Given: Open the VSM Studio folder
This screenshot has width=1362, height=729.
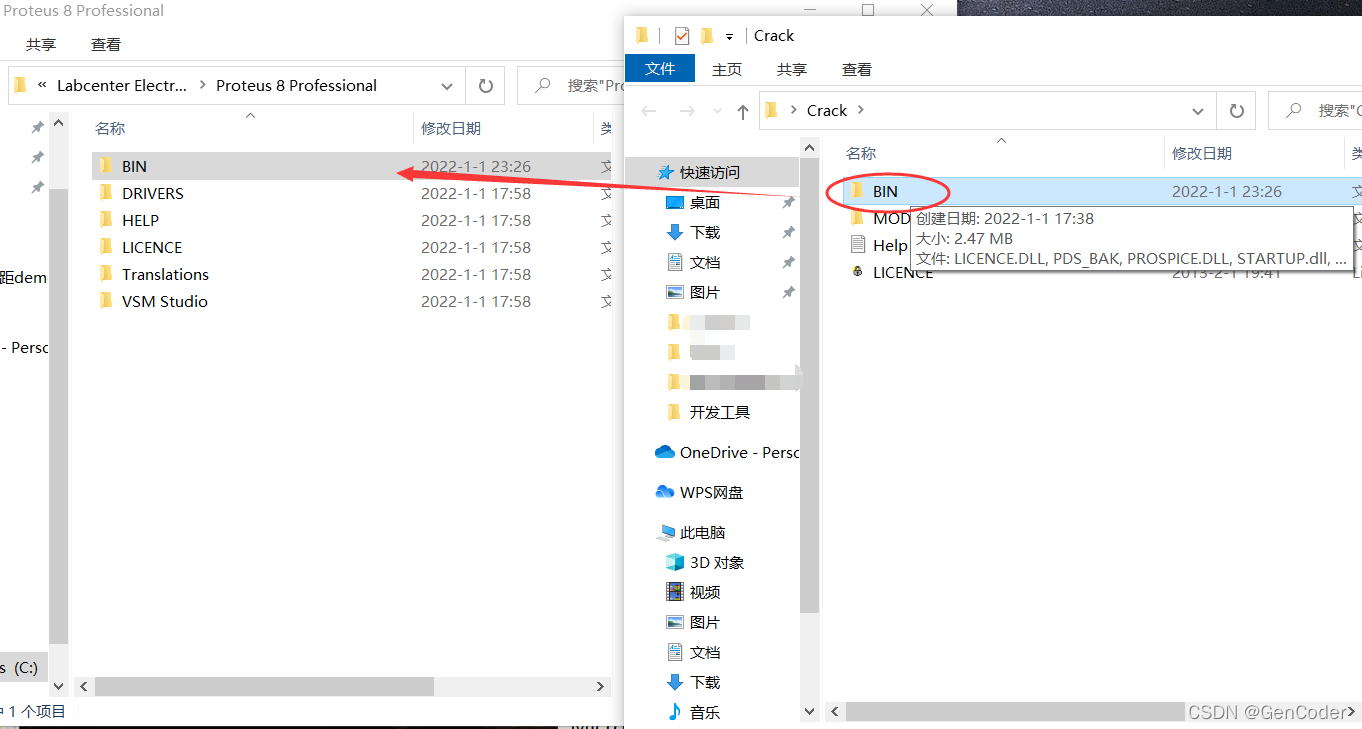Looking at the screenshot, I should (x=164, y=301).
